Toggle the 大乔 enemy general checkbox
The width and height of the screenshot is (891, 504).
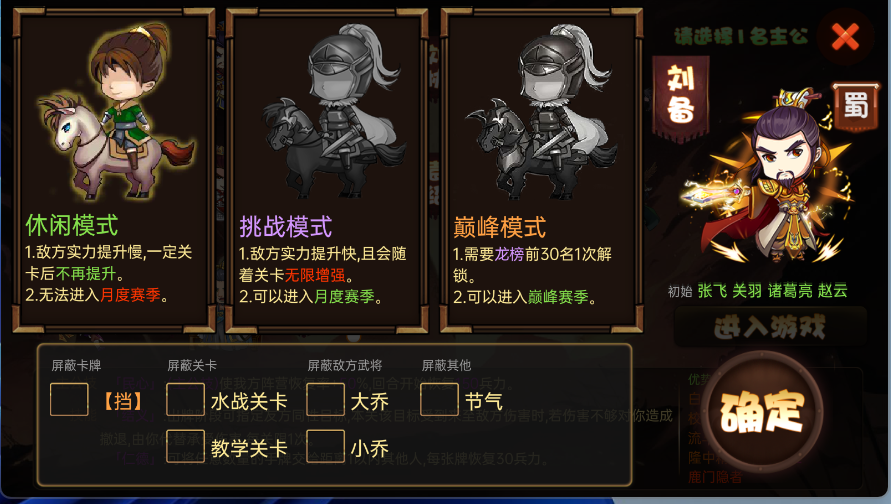(326, 399)
